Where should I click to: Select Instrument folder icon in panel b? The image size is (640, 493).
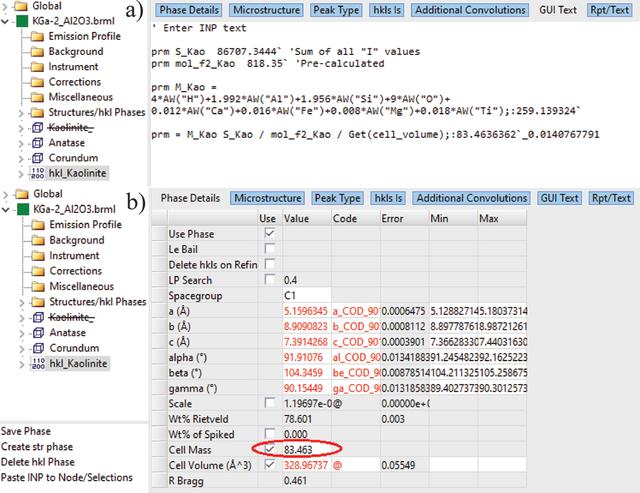pos(38,256)
